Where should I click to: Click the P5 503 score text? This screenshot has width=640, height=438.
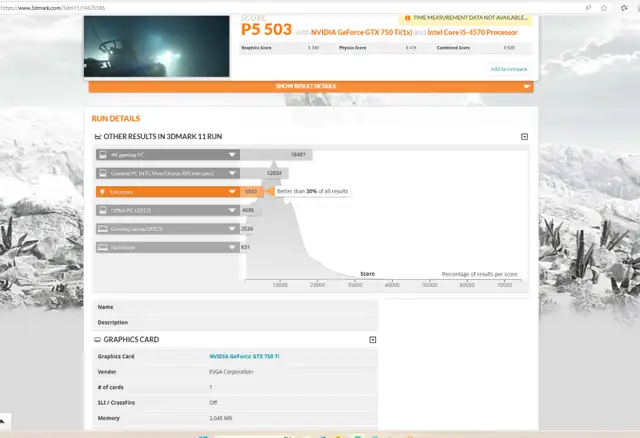[266, 29]
